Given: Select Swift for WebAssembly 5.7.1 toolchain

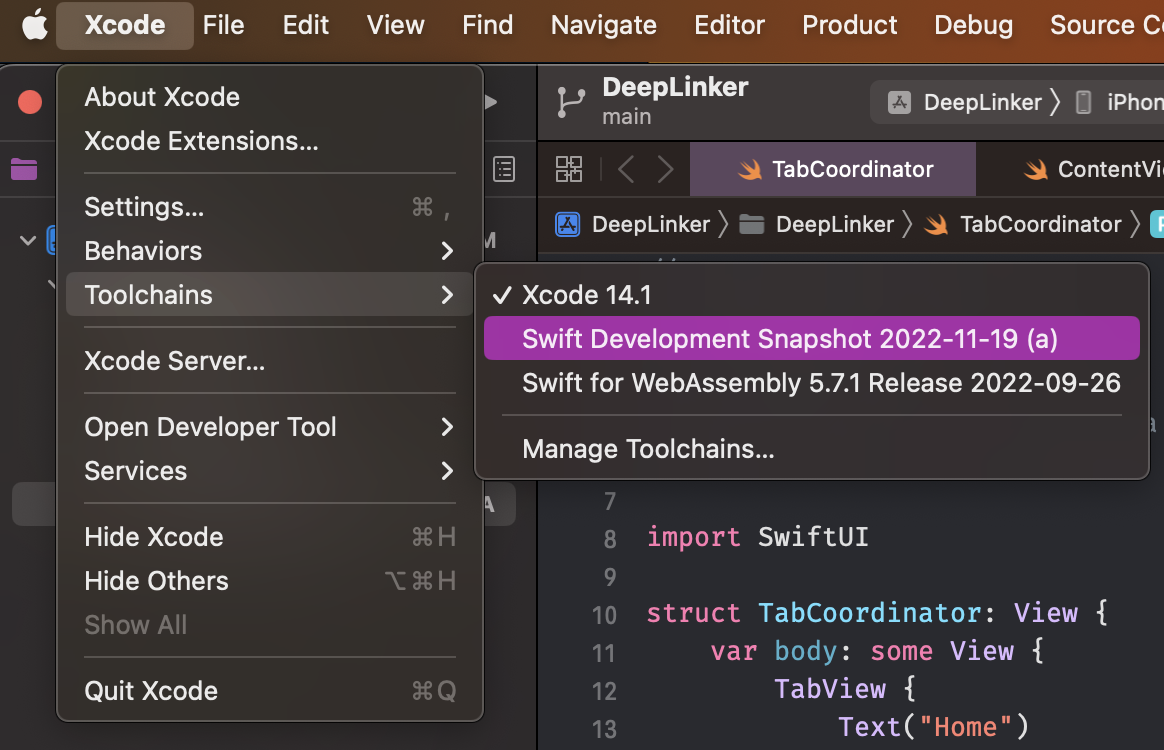Looking at the screenshot, I should pyautogui.click(x=811, y=383).
